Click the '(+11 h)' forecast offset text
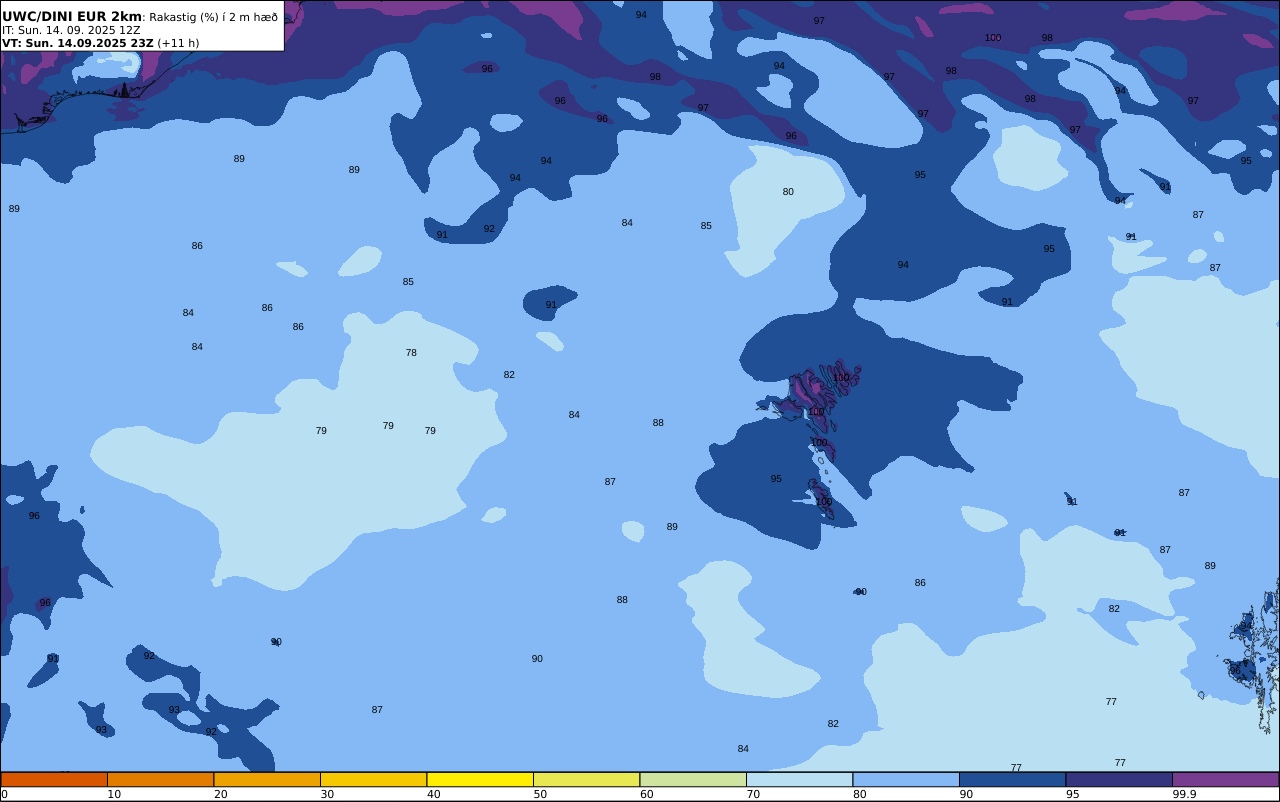The image size is (1280, 802). (x=178, y=43)
